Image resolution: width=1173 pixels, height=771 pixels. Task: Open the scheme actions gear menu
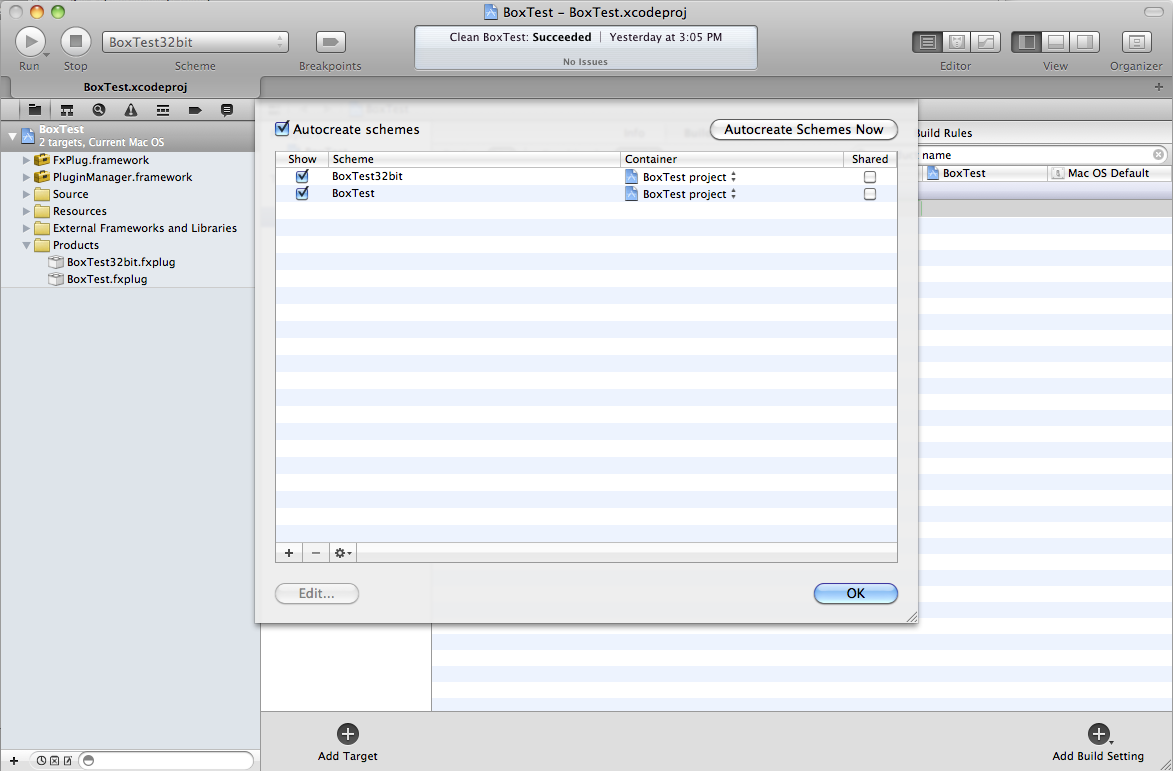click(x=343, y=553)
